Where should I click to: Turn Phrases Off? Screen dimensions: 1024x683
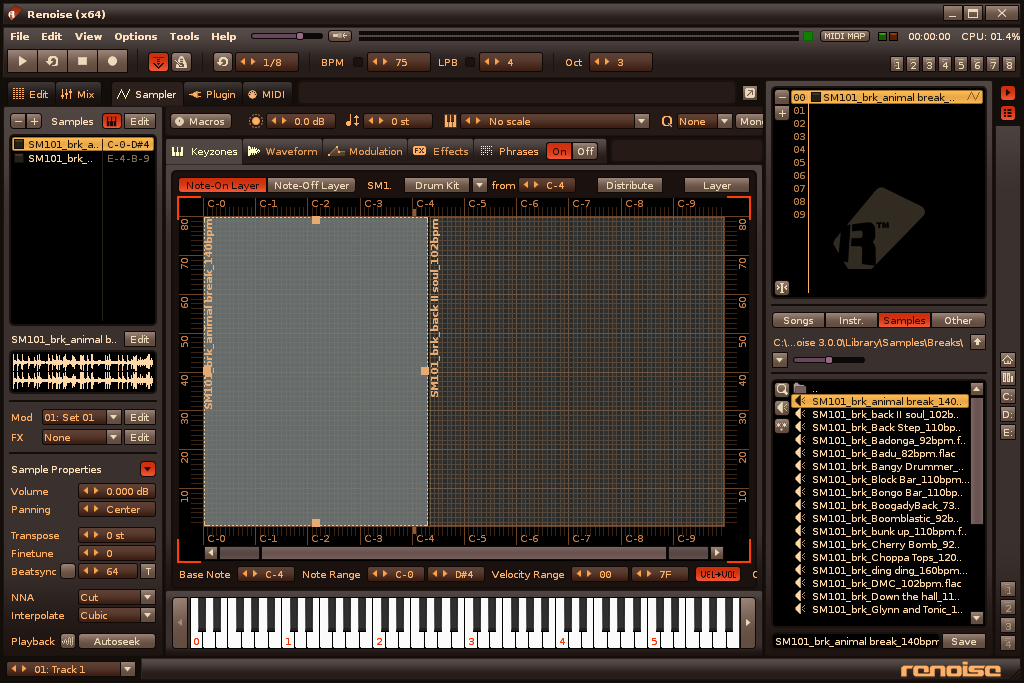click(586, 151)
